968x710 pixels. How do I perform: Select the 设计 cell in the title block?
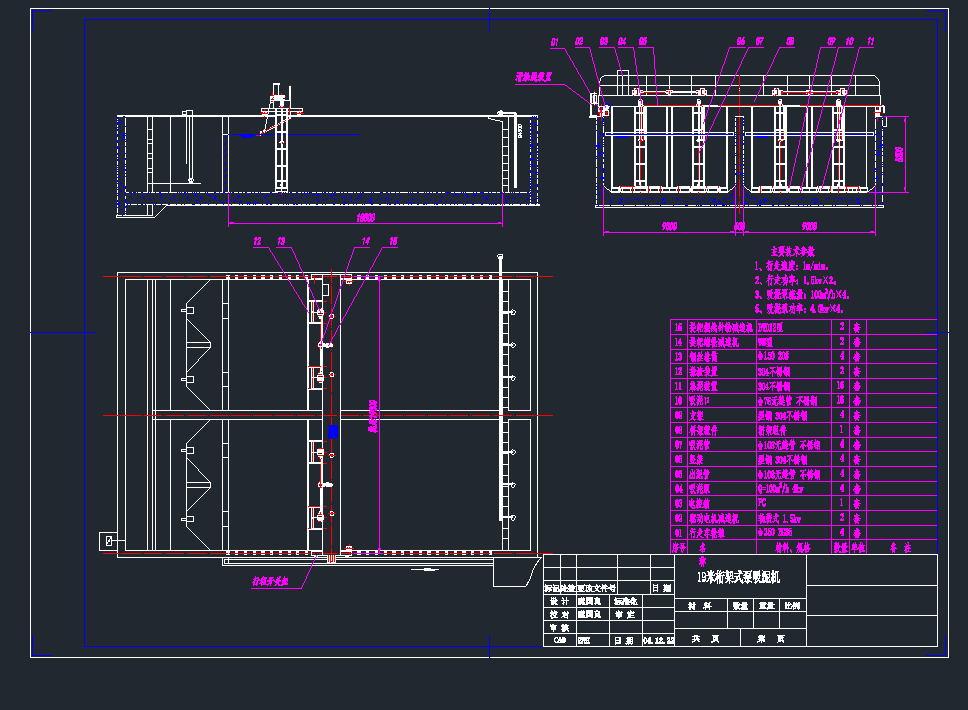pos(558,601)
